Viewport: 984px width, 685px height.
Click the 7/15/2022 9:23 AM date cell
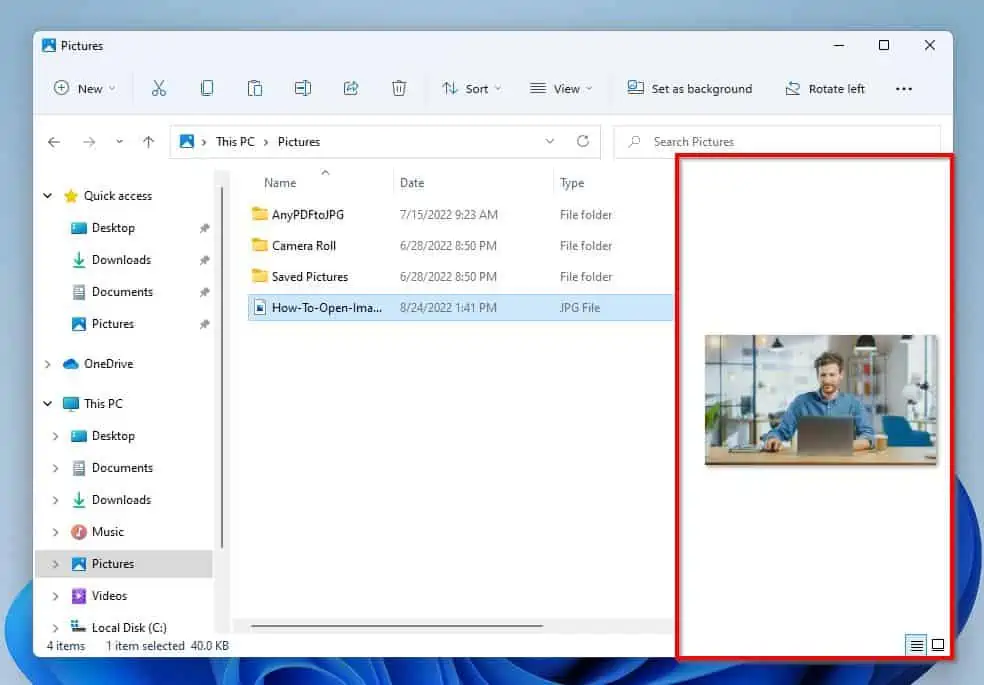[x=449, y=215]
